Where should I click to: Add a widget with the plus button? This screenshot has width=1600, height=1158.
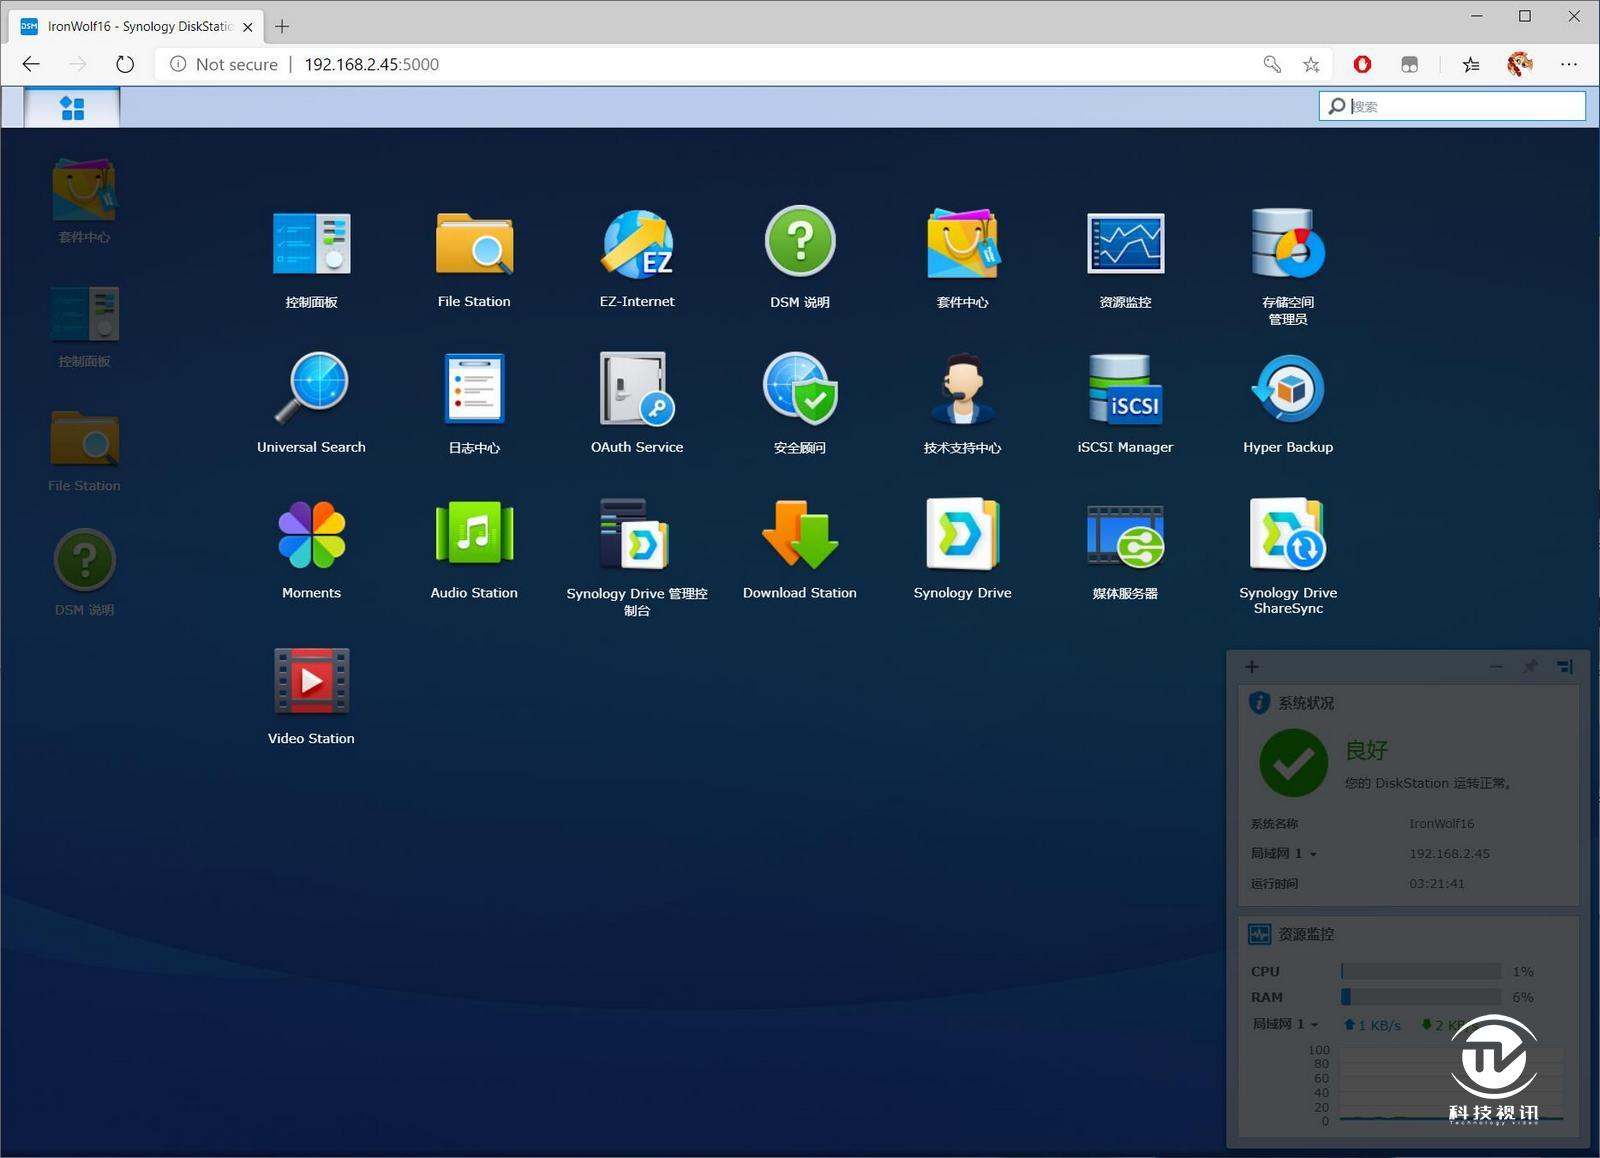coord(1252,666)
